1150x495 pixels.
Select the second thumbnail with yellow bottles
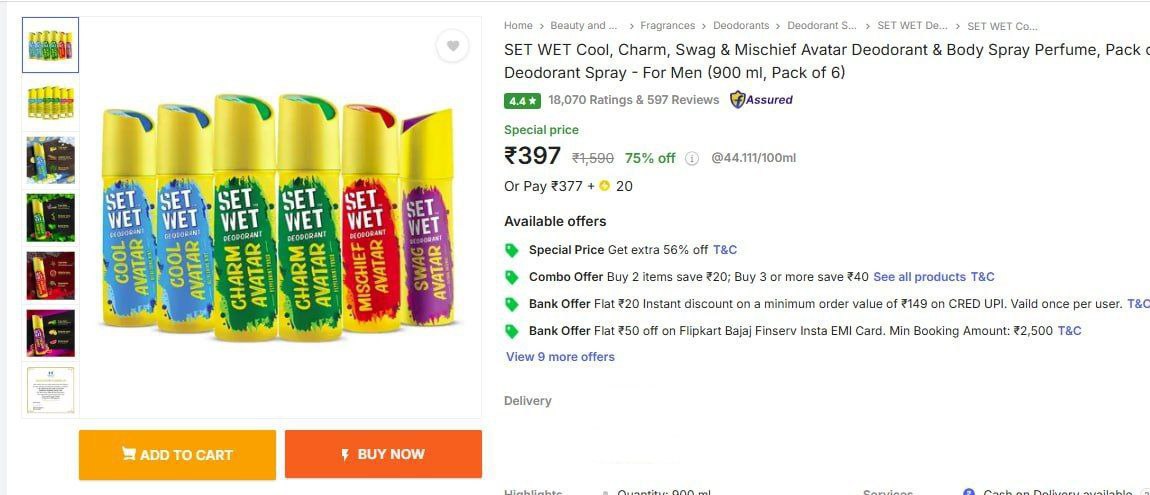click(x=51, y=103)
